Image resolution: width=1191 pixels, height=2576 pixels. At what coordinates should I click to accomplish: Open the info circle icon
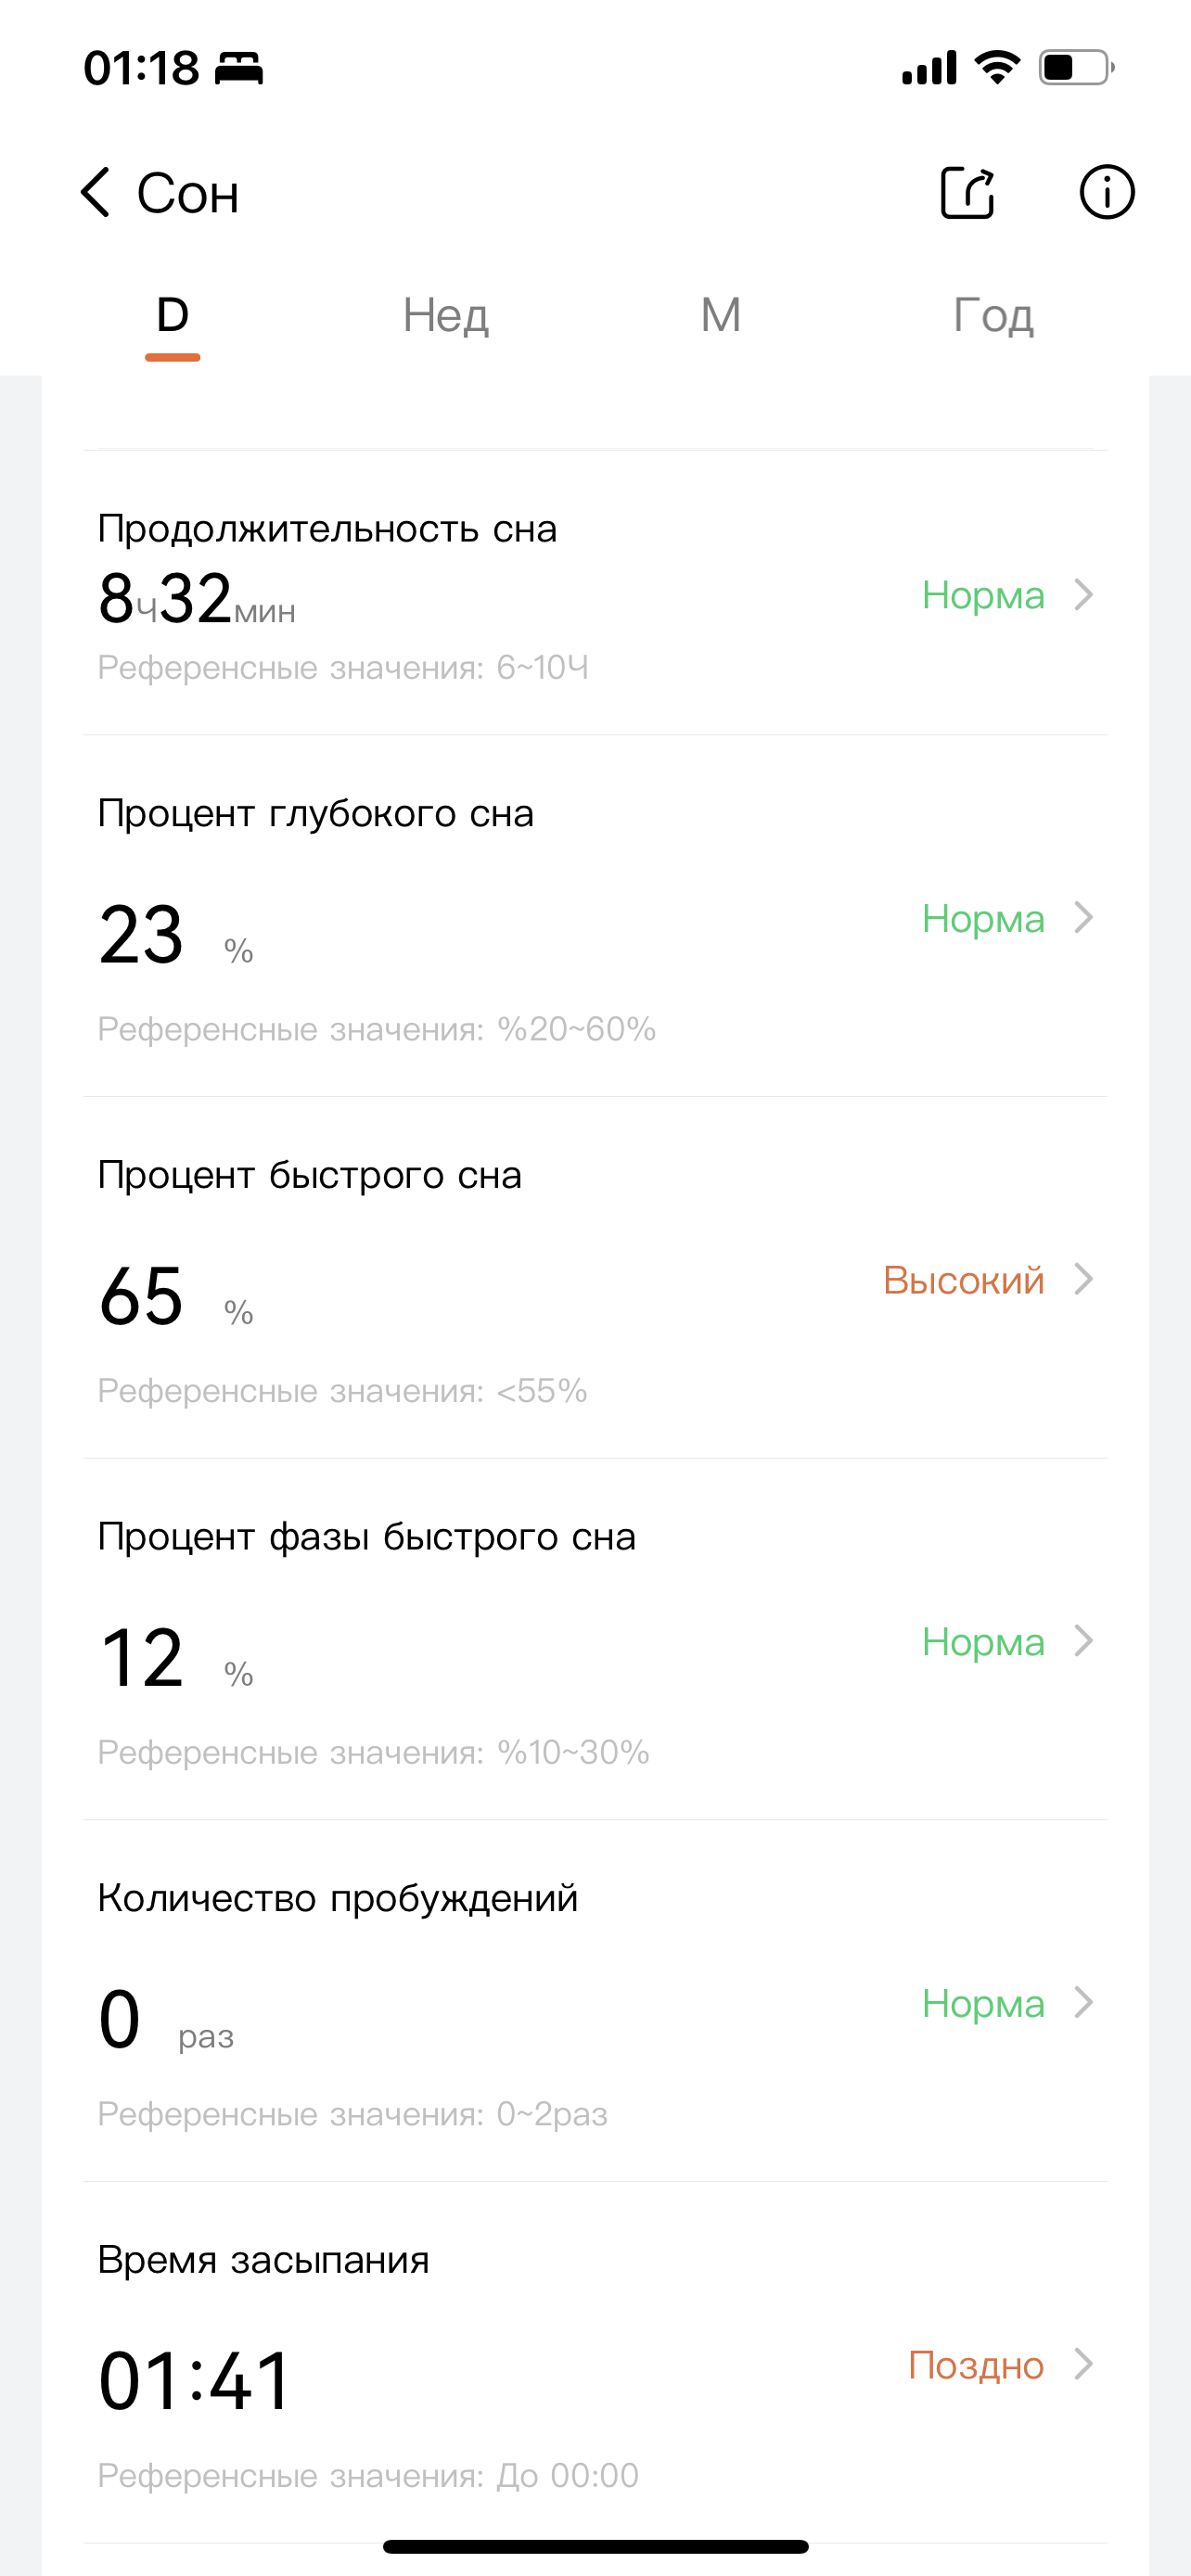[x=1106, y=192]
